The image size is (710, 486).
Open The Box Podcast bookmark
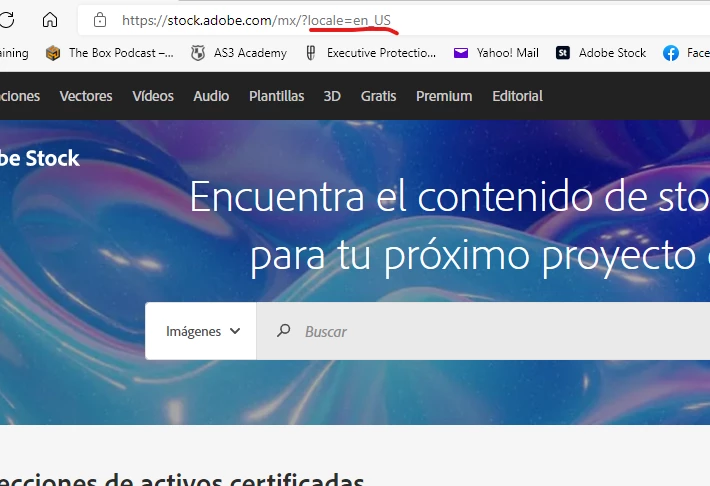110,53
